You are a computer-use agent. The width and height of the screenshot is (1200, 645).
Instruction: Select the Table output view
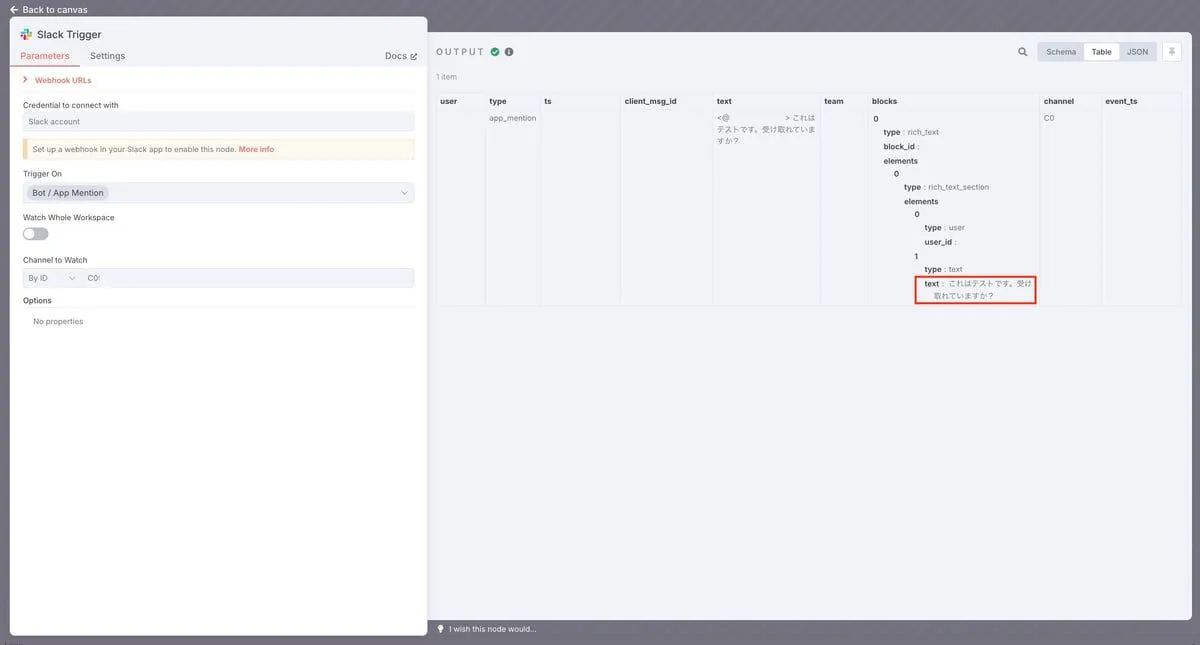coord(1101,52)
